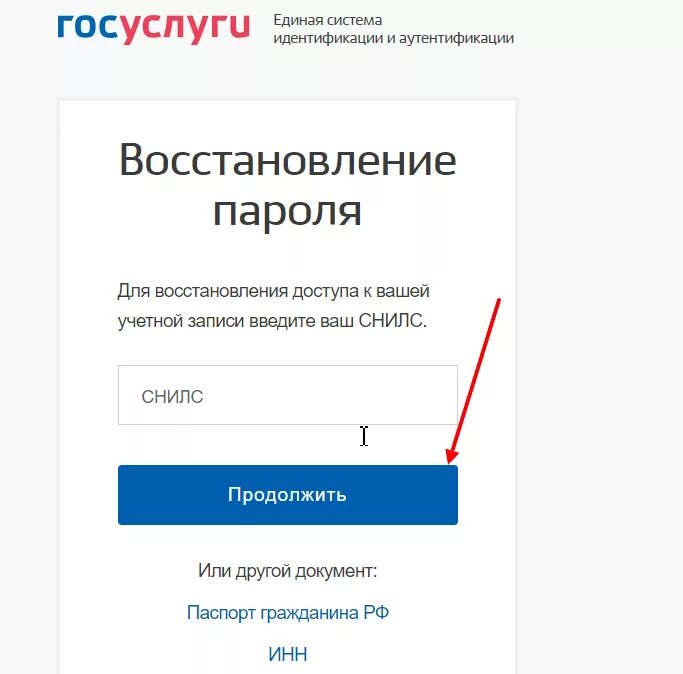The width and height of the screenshot is (683, 674).
Task: Switch recovery document to ИНН
Action: coord(287,654)
